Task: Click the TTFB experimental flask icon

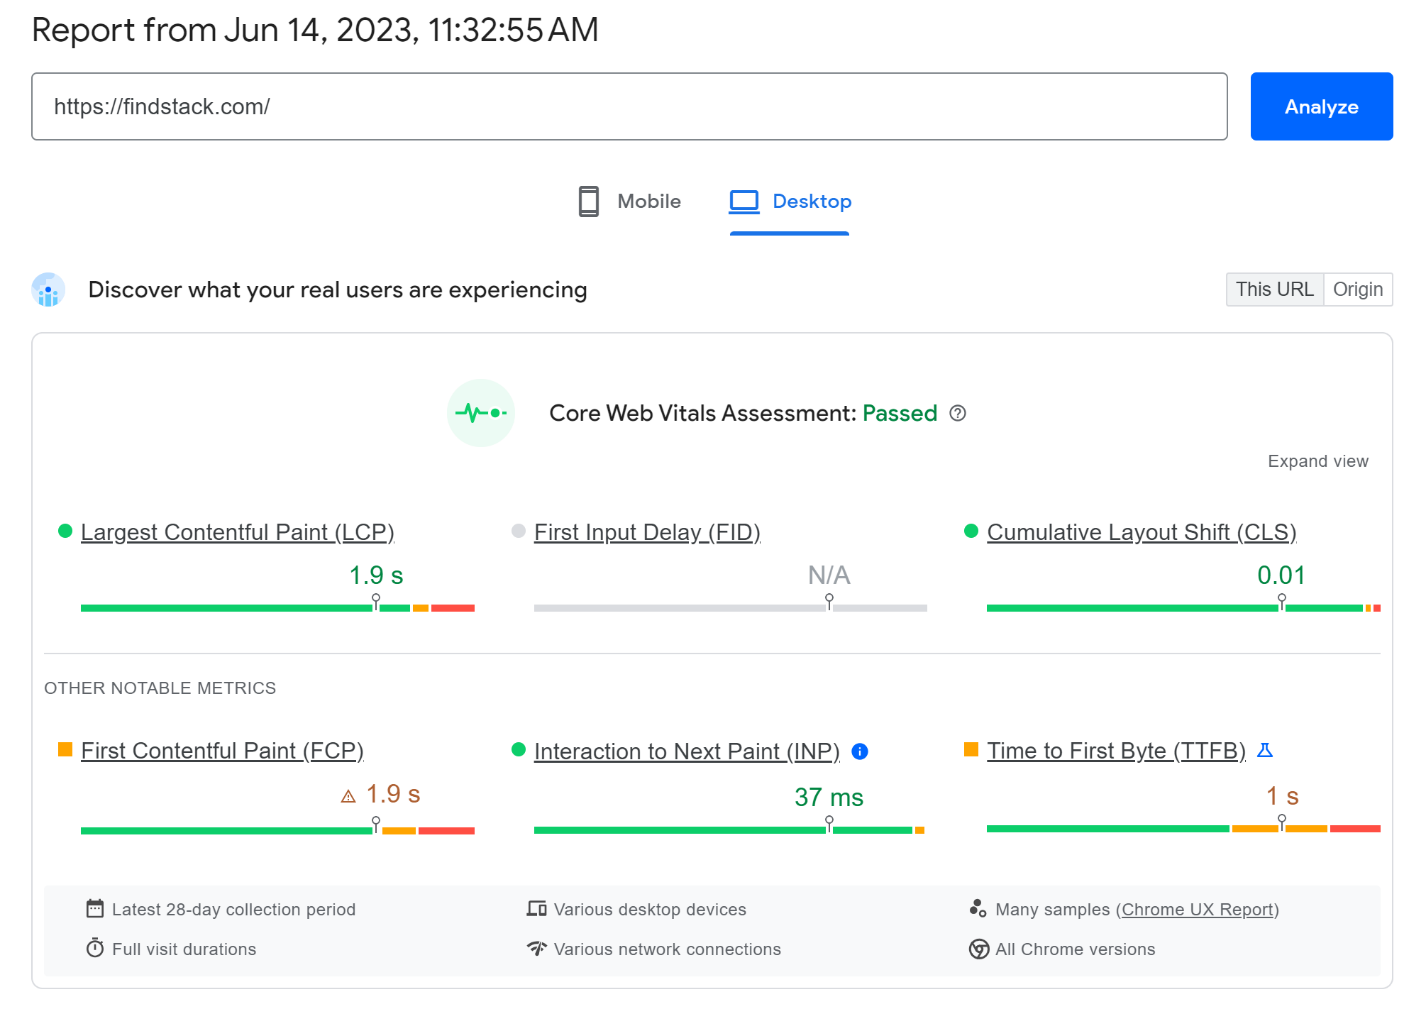Action: (x=1265, y=750)
